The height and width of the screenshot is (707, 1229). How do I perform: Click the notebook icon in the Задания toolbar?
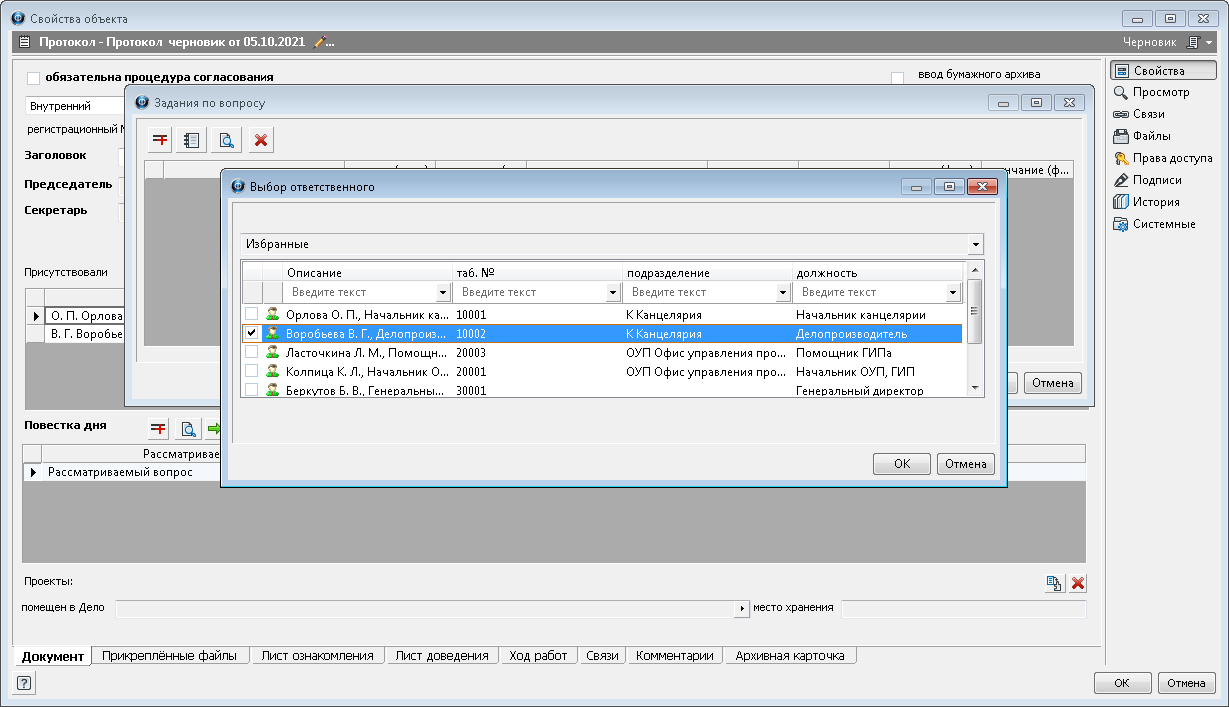193,140
